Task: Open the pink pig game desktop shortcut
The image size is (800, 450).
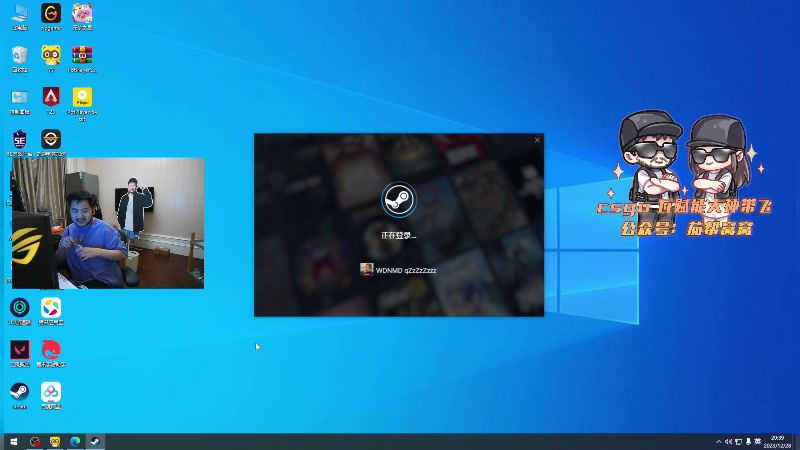Action: (82, 17)
